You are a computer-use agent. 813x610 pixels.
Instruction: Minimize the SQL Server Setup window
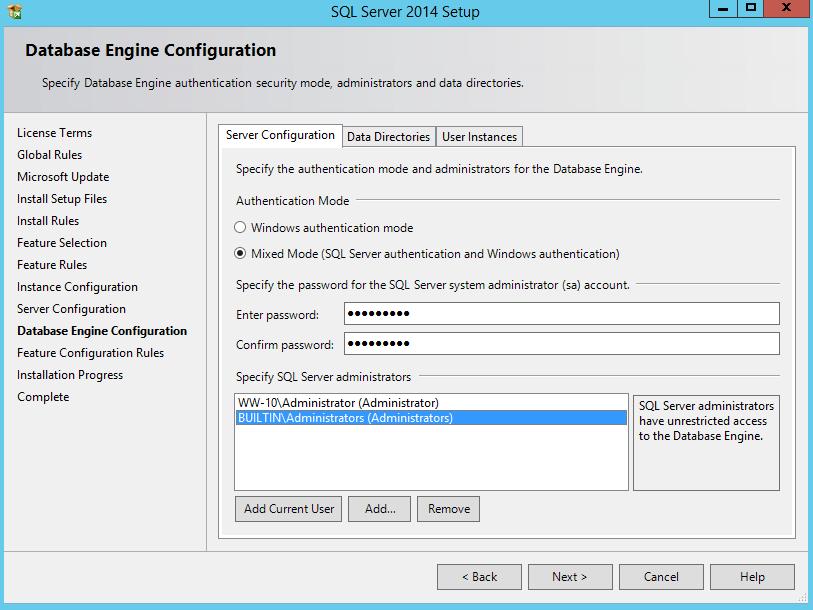coord(723,9)
